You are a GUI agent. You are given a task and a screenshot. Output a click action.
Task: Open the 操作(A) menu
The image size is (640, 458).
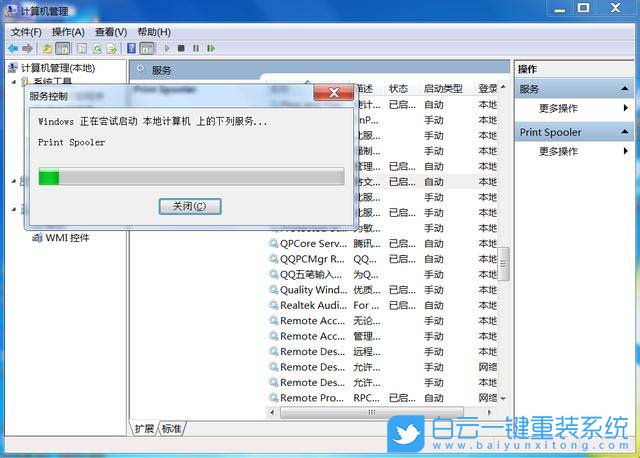[68, 32]
